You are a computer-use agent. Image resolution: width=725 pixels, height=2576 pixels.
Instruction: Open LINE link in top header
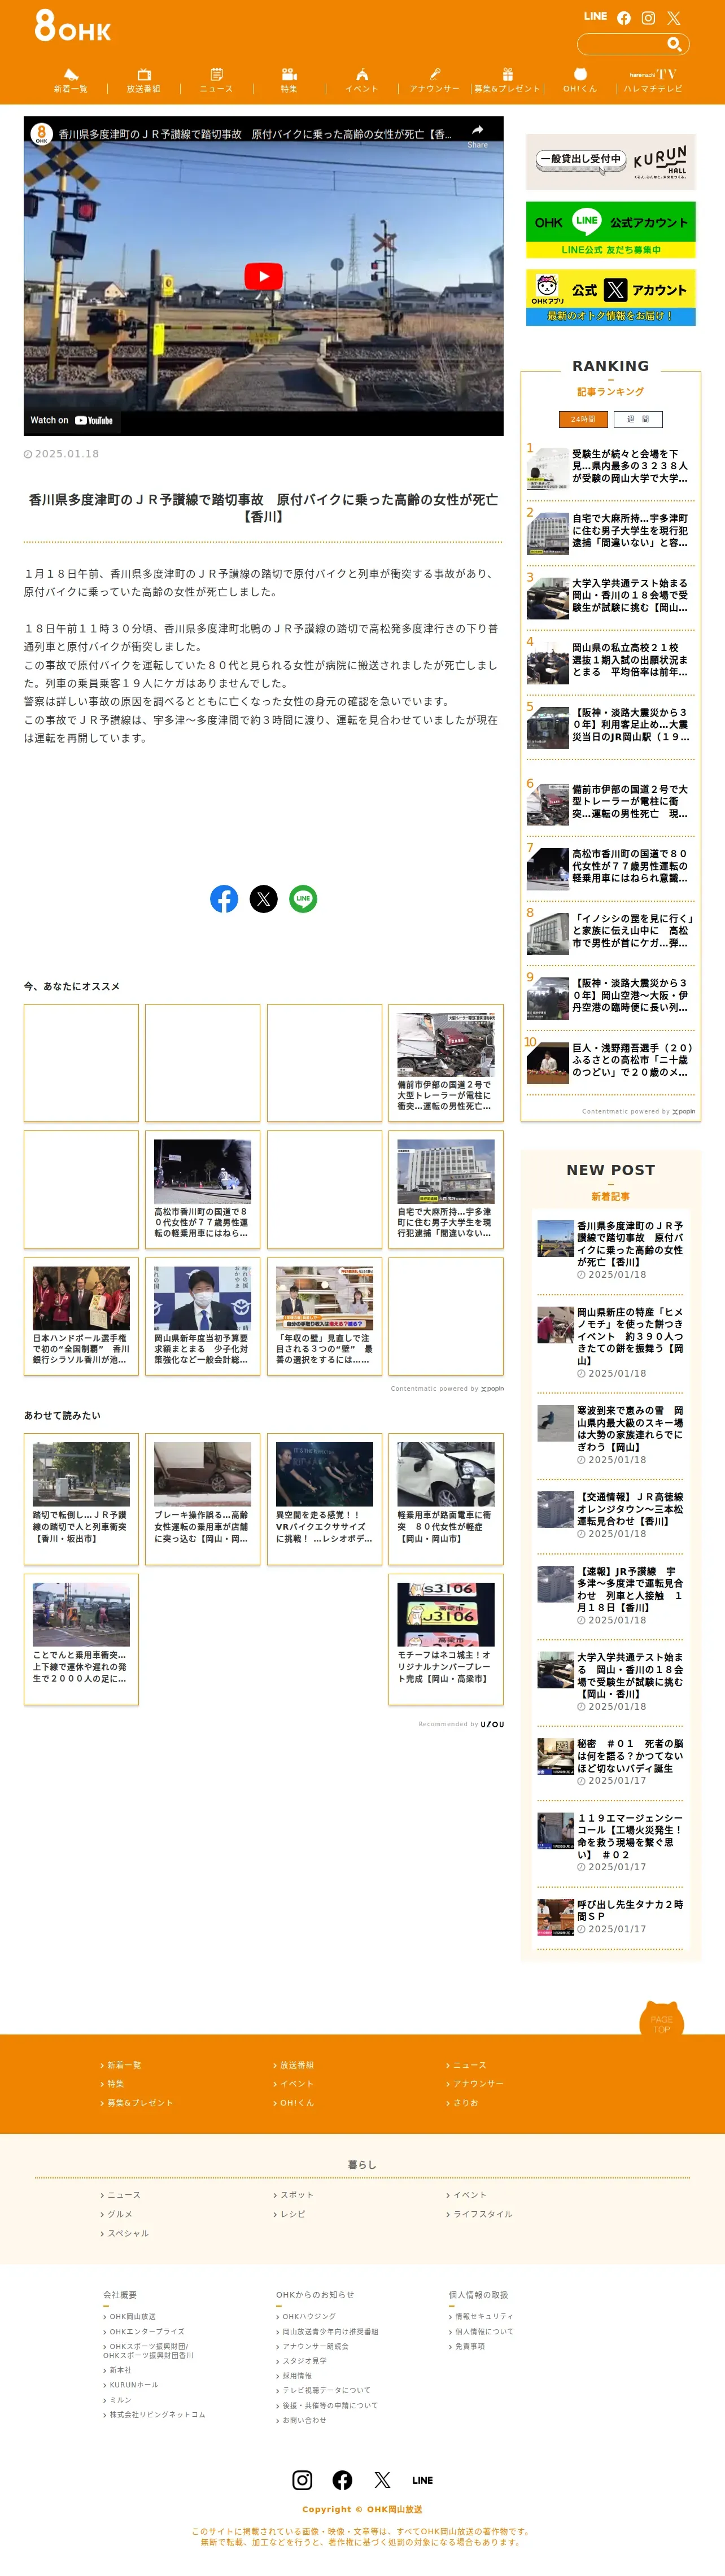(595, 17)
